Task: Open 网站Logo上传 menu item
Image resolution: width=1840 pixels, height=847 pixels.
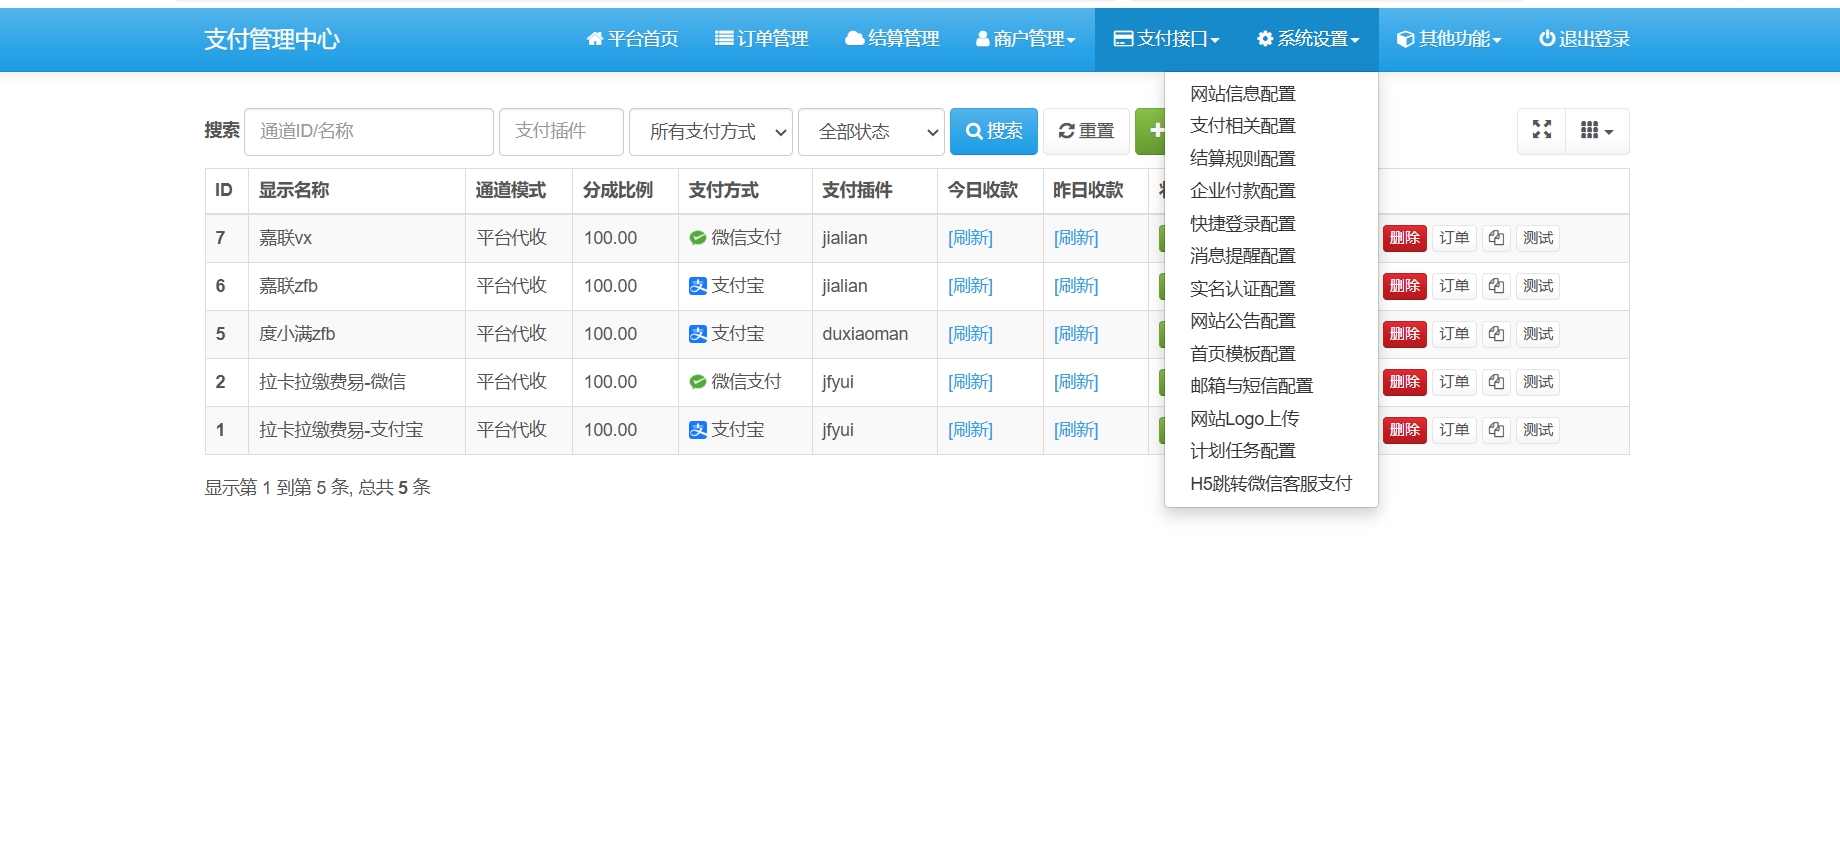Action: point(1244,419)
